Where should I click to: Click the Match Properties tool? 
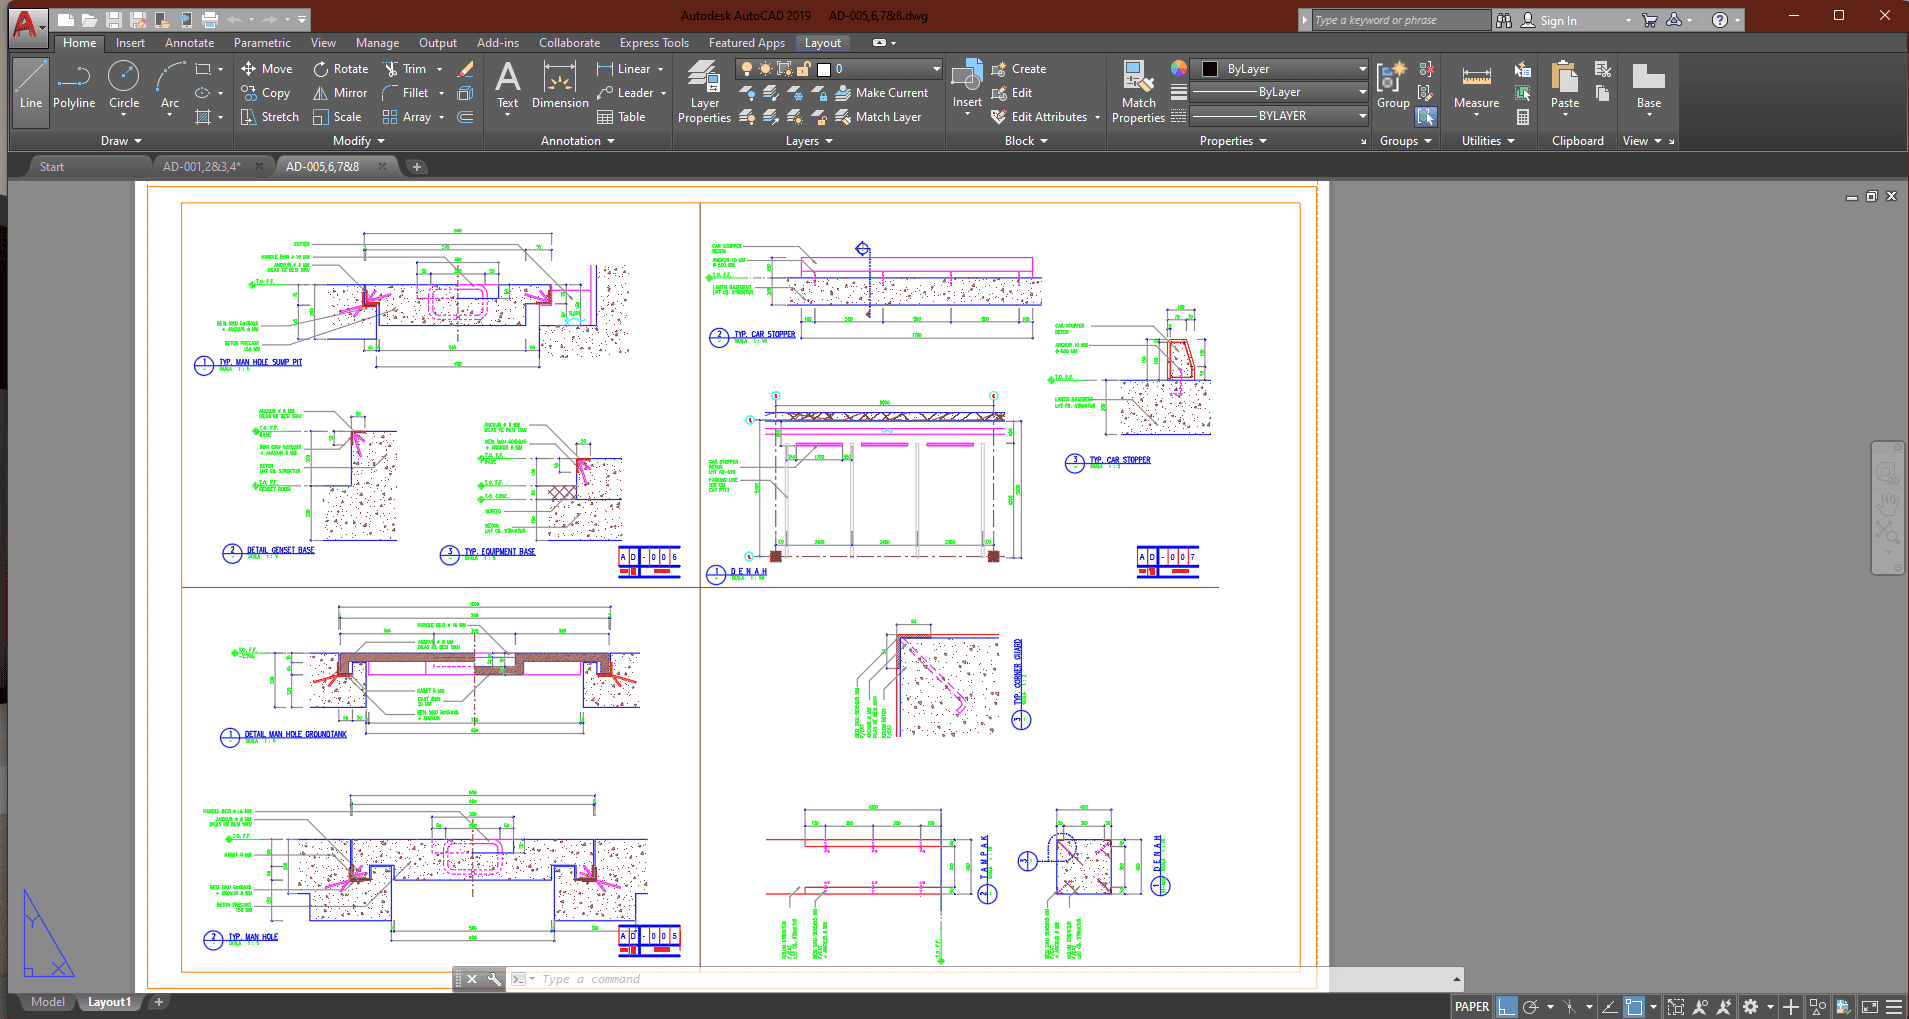point(1138,92)
